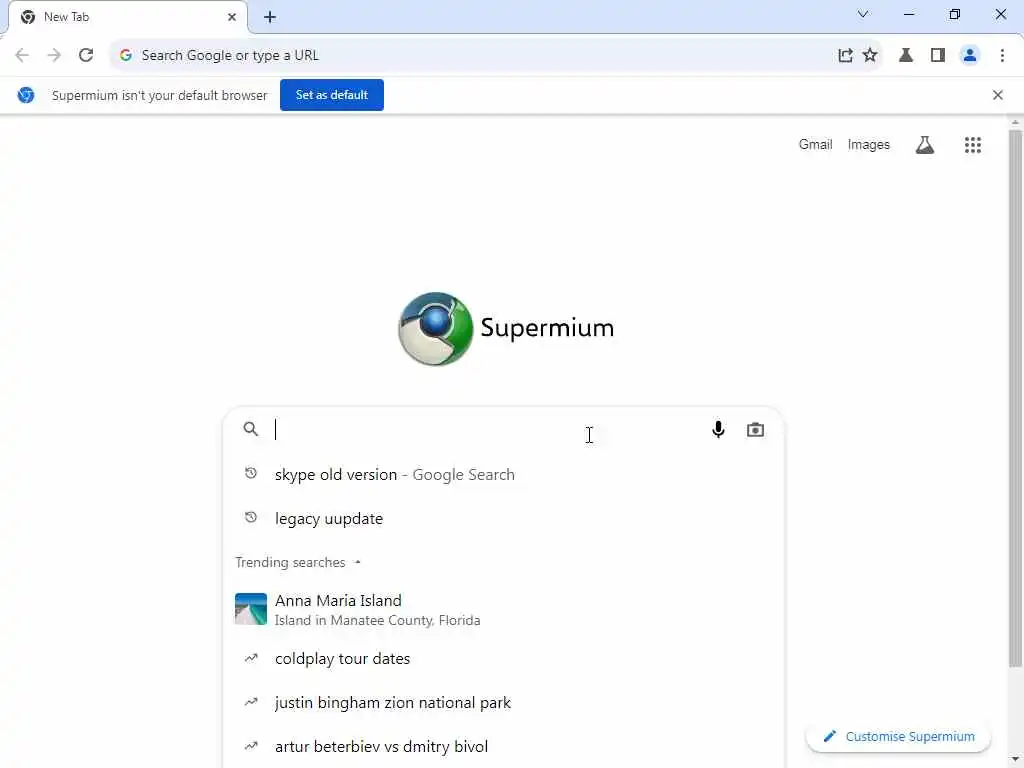Close the New Tab tab

click(231, 17)
